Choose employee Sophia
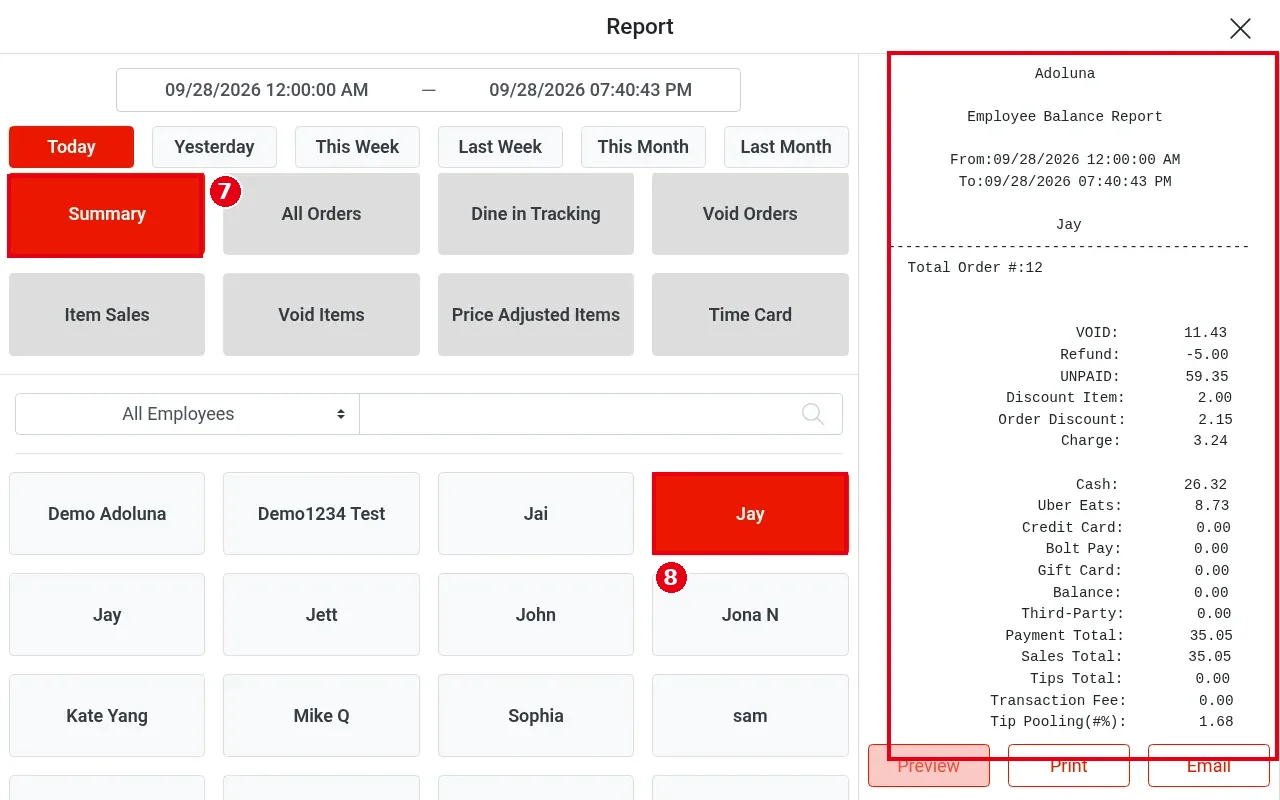1280x800 pixels. coord(536,716)
